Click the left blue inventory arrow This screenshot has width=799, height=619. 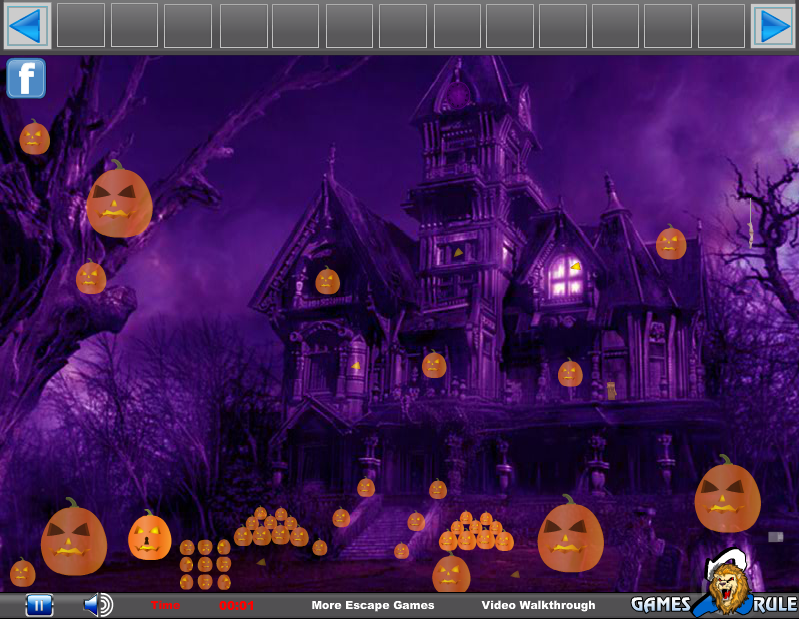[27, 25]
